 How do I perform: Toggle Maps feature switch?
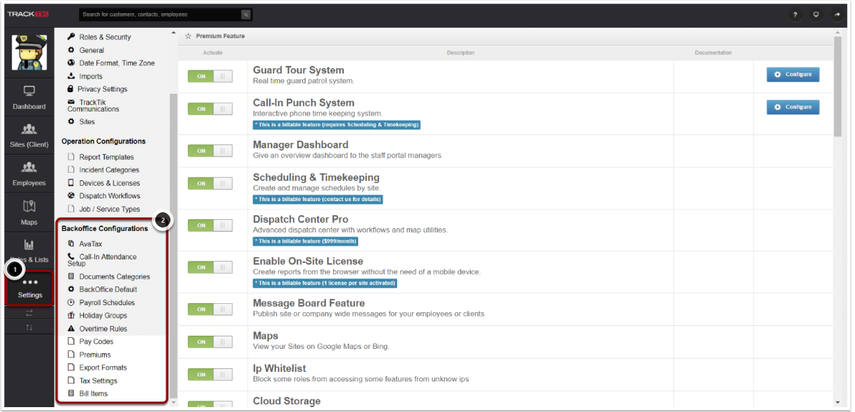pyautogui.click(x=210, y=342)
